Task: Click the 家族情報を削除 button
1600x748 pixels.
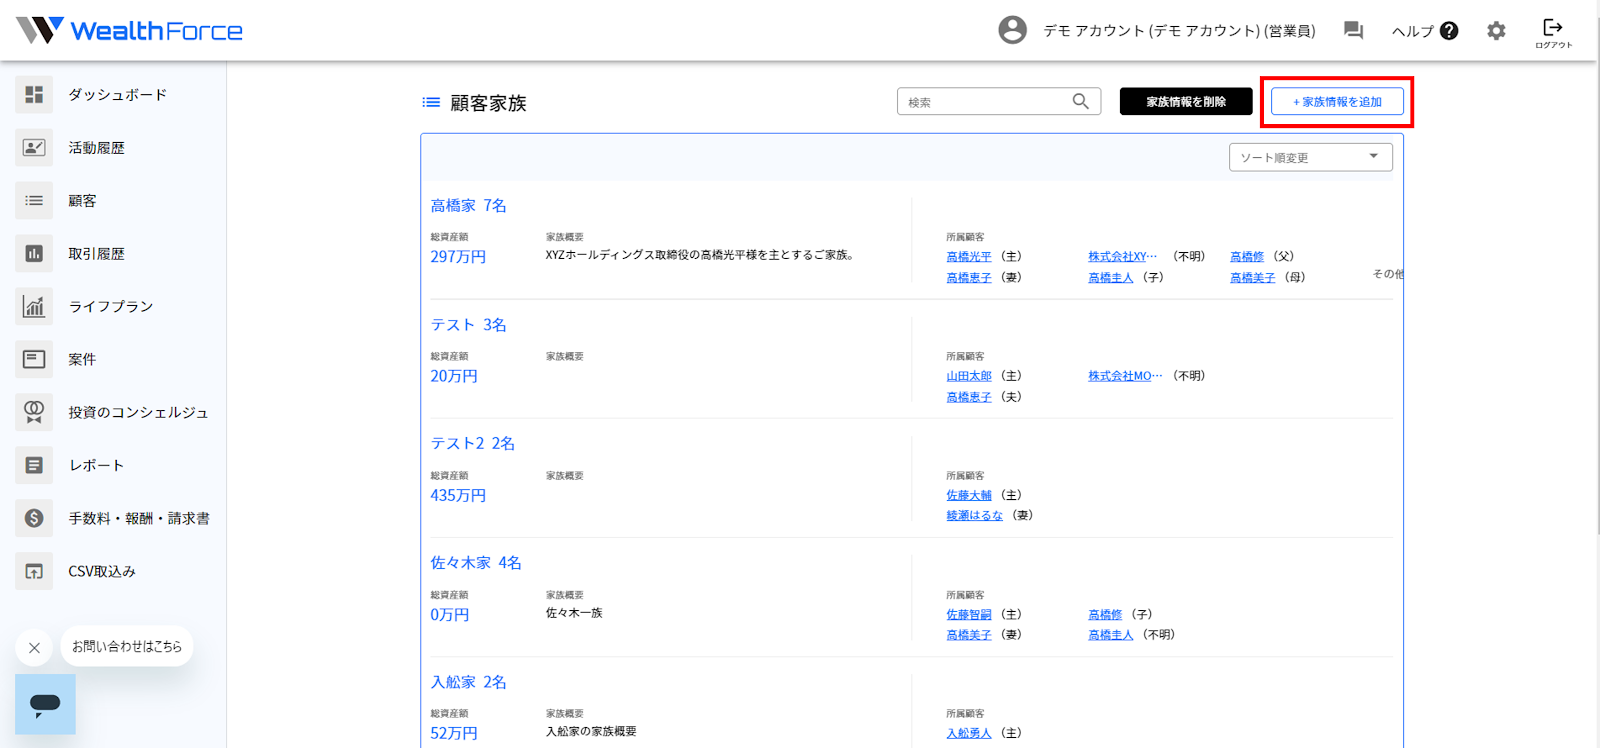Action: coord(1186,101)
